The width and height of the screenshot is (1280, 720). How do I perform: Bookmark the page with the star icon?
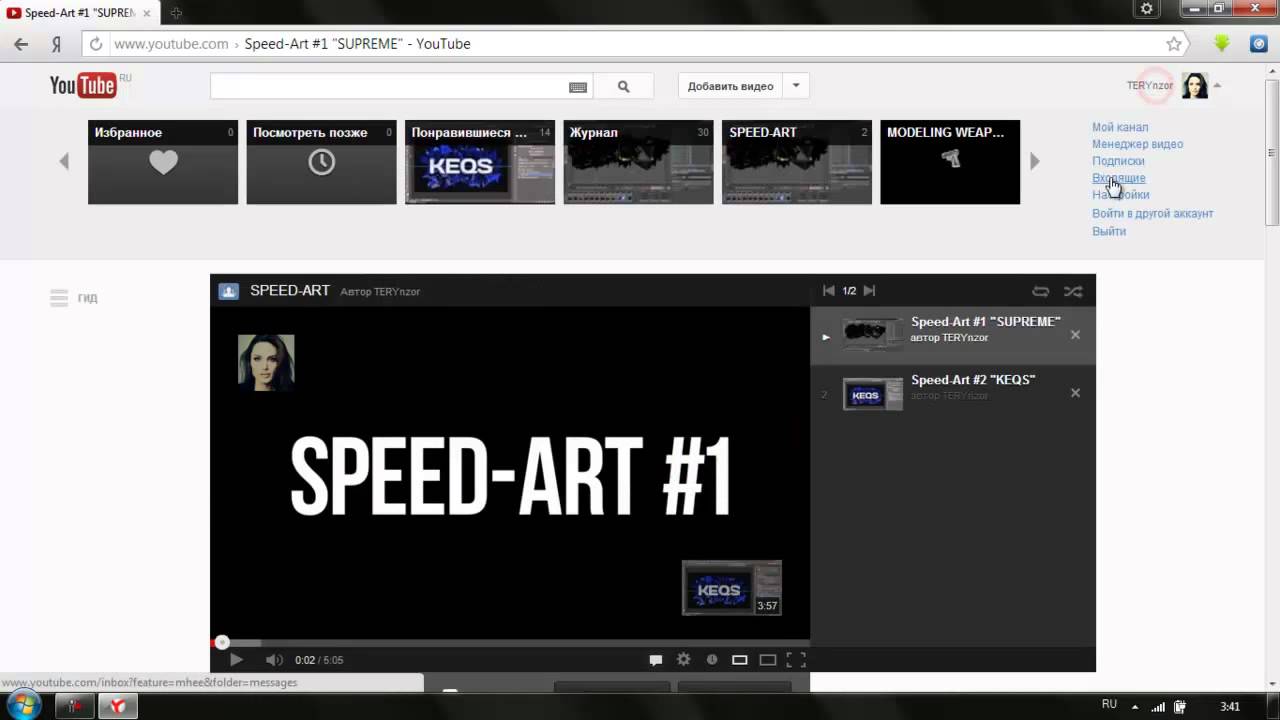tap(1174, 44)
